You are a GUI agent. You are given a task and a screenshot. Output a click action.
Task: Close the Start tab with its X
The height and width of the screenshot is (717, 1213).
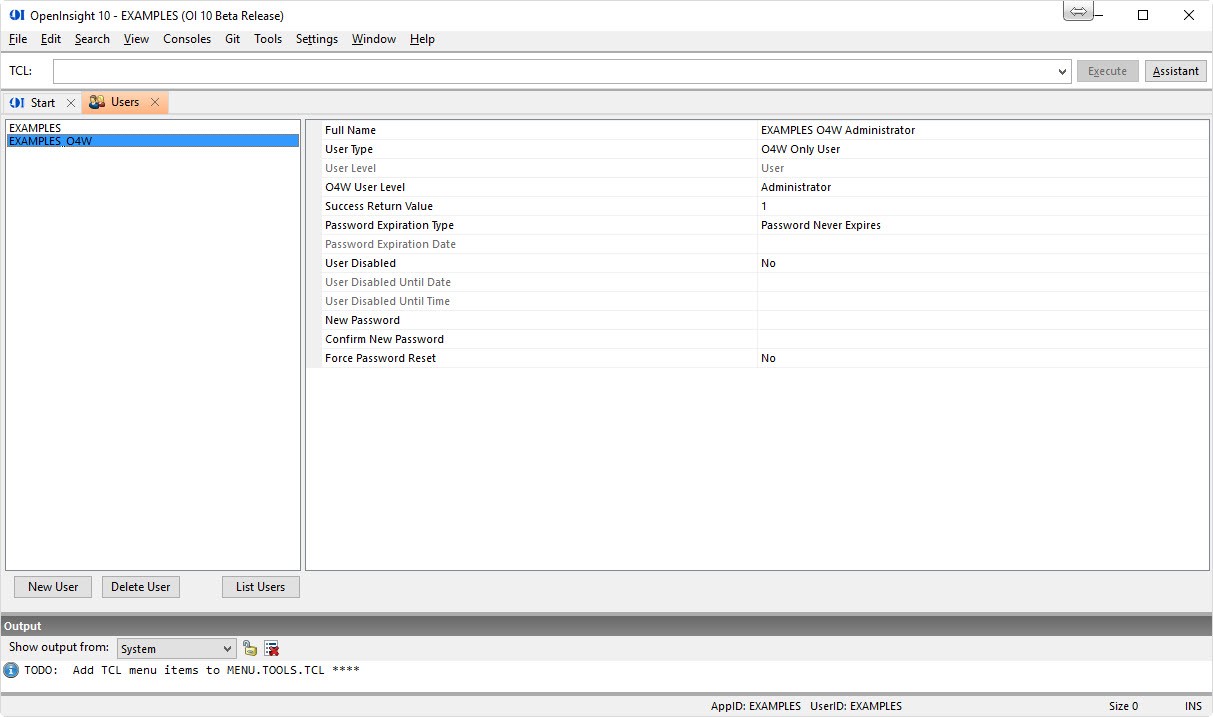(x=70, y=103)
